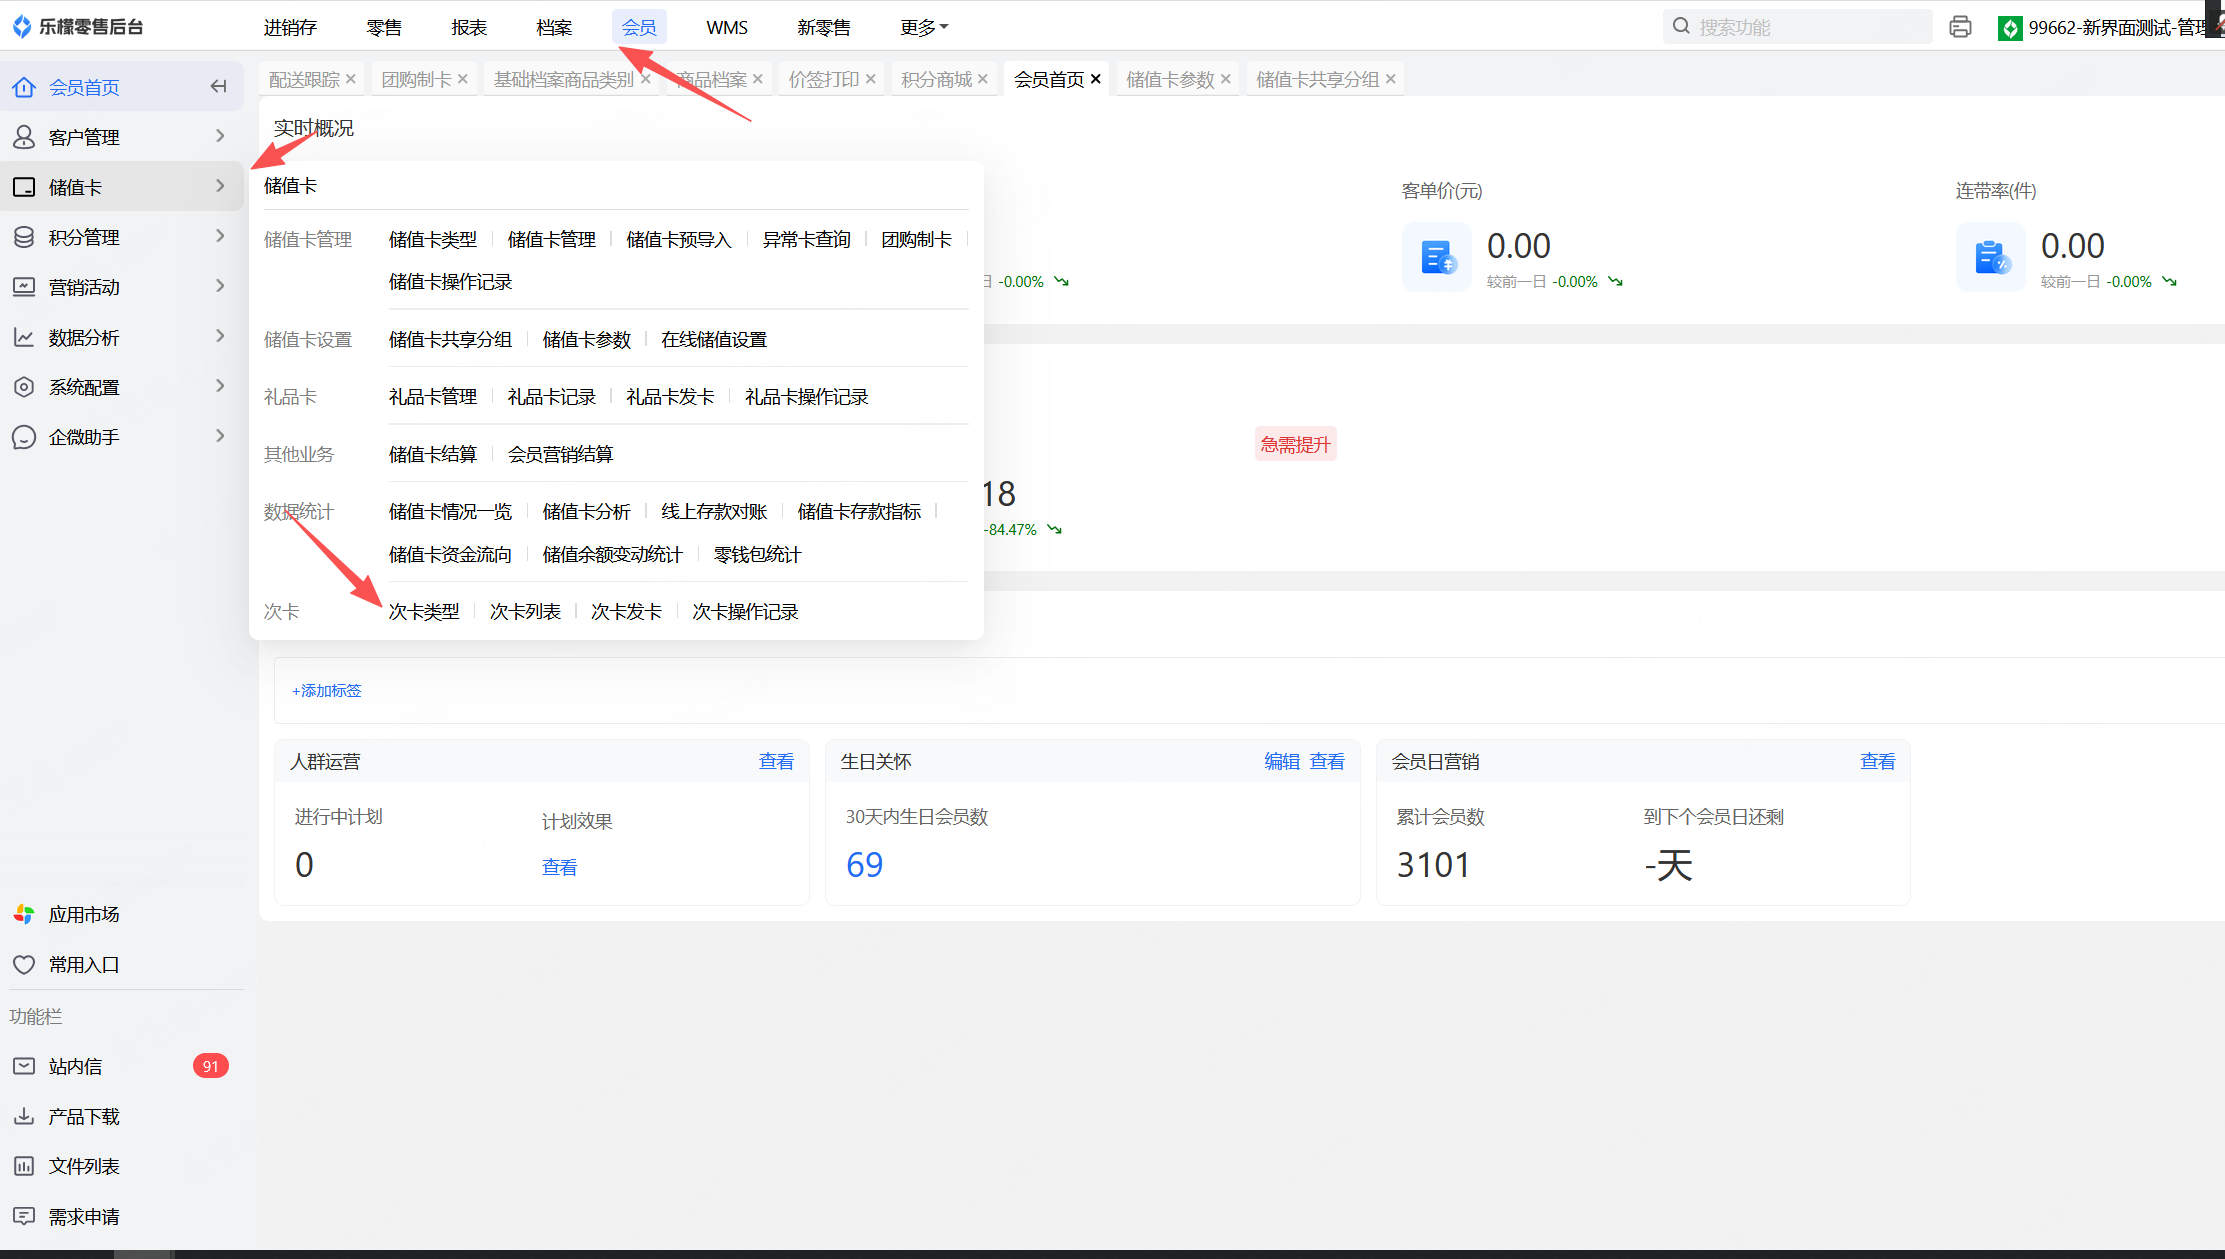Click the 客单价 document icon

tap(1437, 258)
